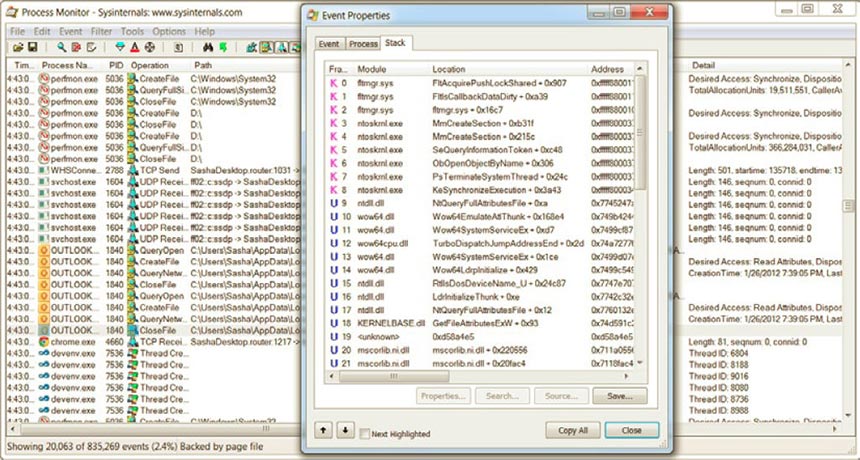Image resolution: width=860 pixels, height=460 pixels.
Task: Open the Filter funnel toolbar icon
Action: [120, 48]
